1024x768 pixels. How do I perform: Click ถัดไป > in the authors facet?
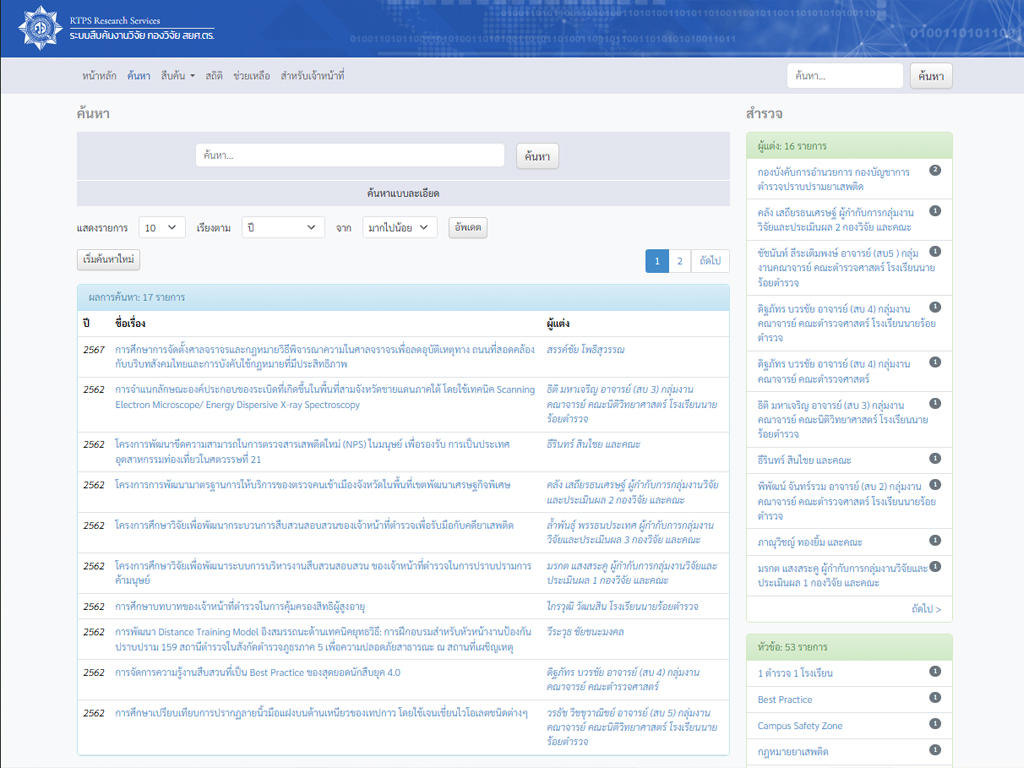point(925,608)
